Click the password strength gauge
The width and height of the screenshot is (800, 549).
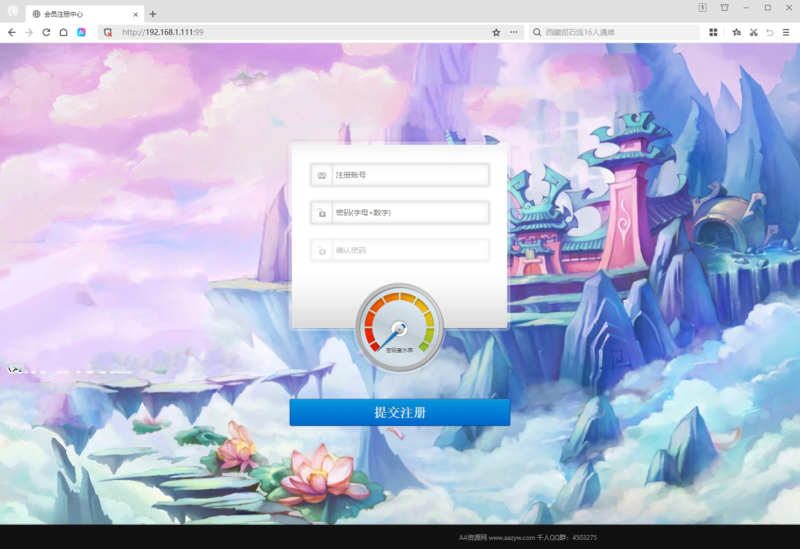pos(399,328)
